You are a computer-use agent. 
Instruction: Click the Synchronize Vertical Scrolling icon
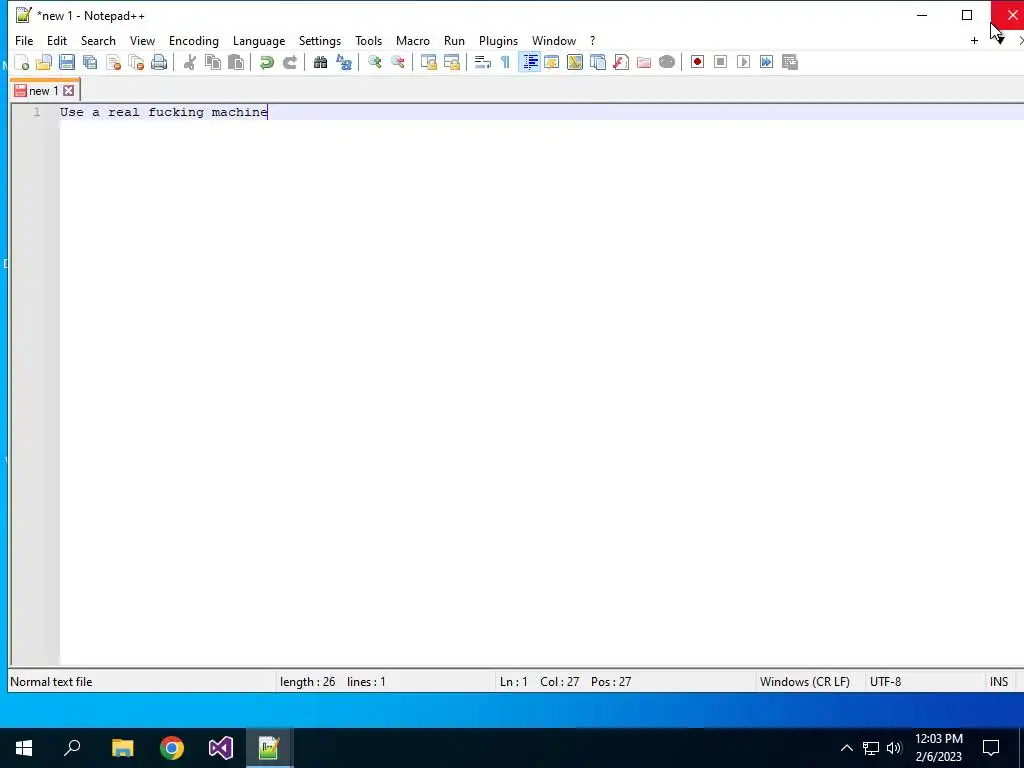428,62
